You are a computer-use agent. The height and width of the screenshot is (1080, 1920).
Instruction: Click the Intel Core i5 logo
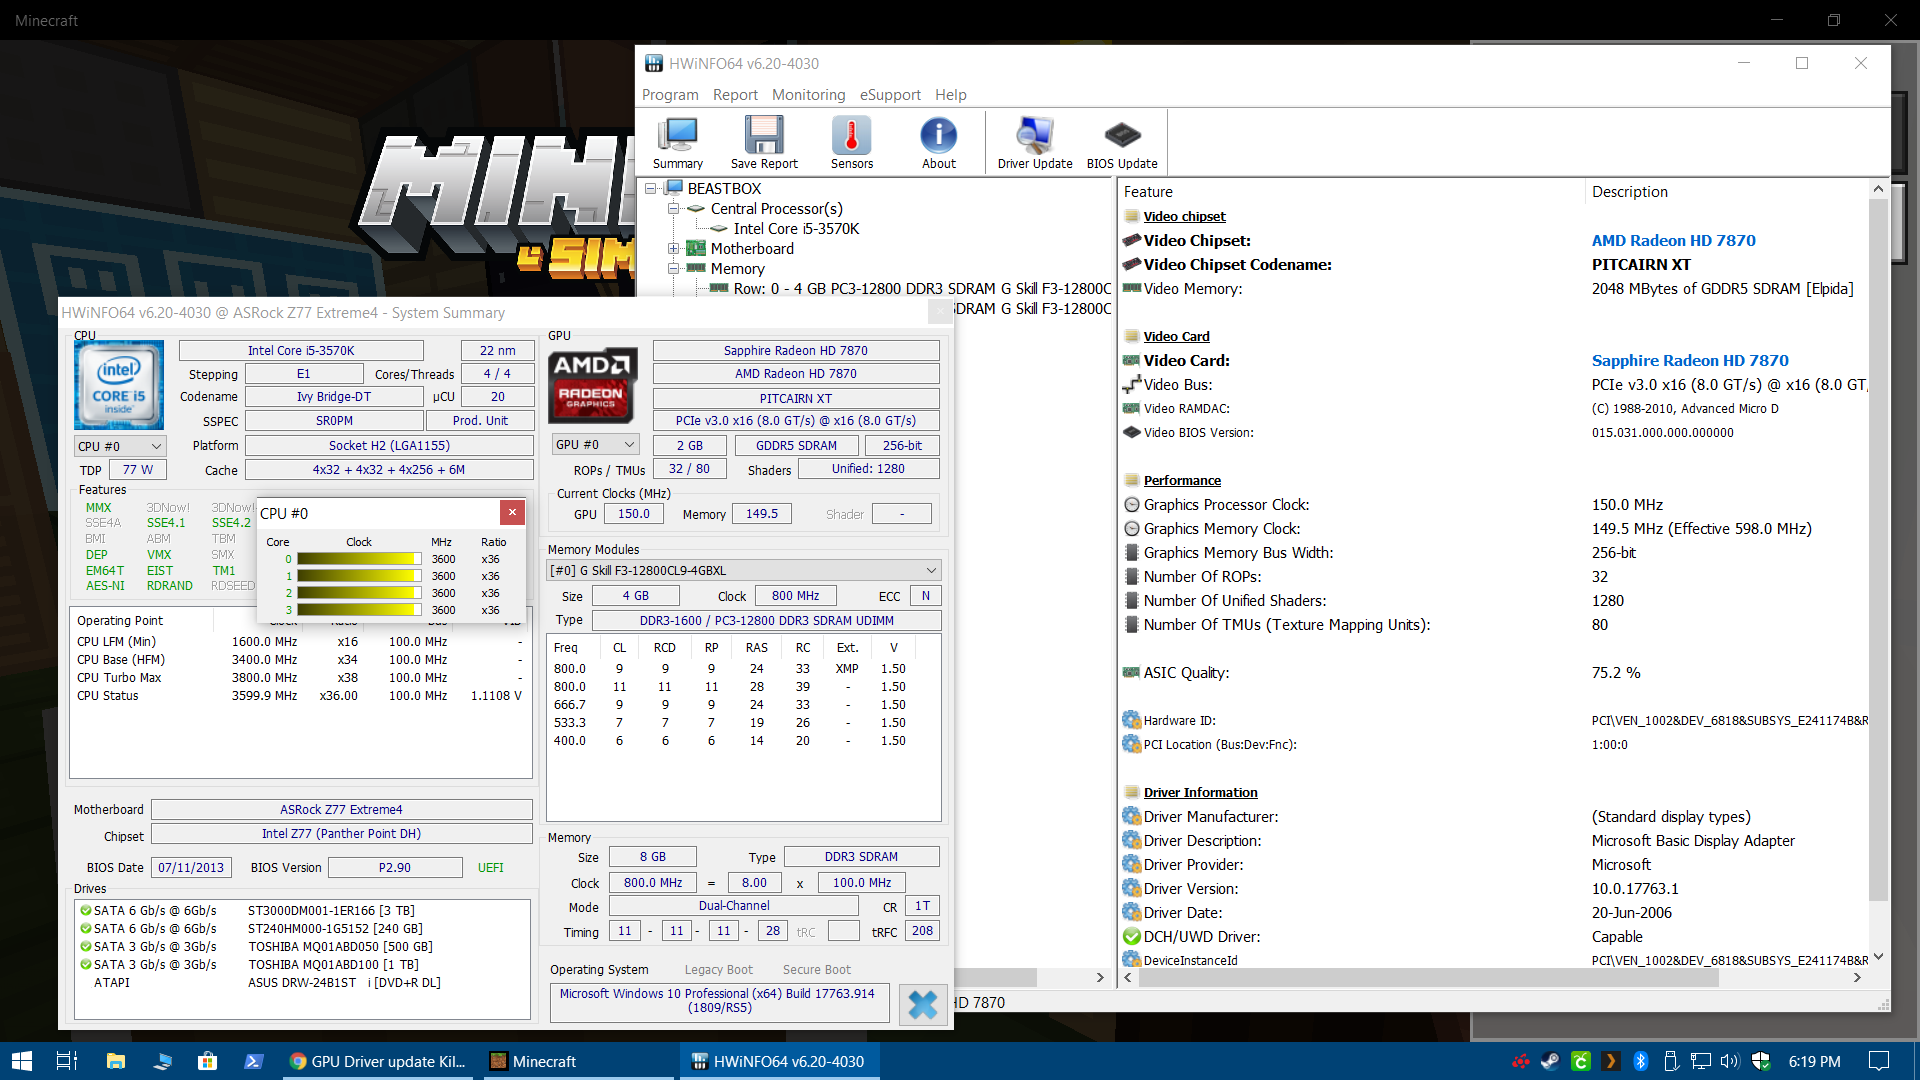(119, 385)
